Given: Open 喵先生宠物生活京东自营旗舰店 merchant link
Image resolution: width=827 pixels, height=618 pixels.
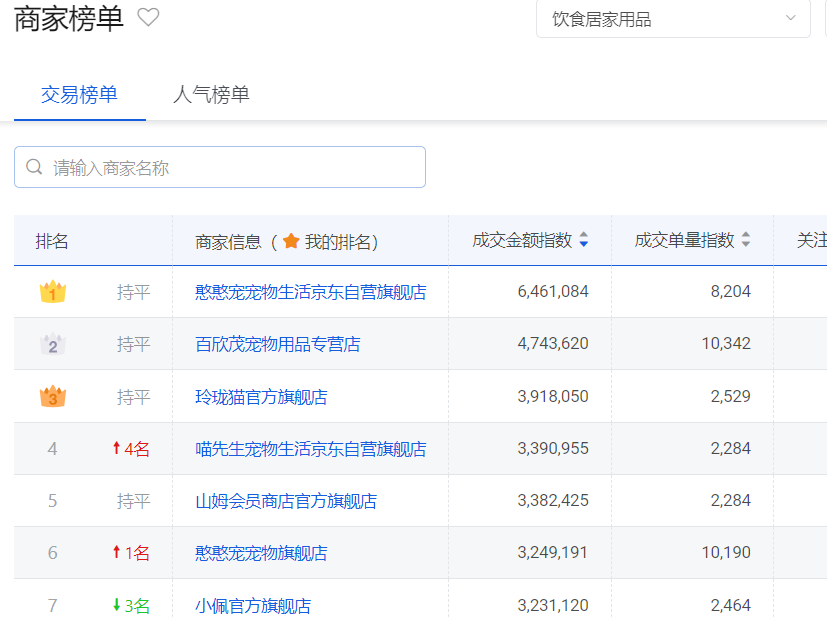Looking at the screenshot, I should click(x=311, y=449).
